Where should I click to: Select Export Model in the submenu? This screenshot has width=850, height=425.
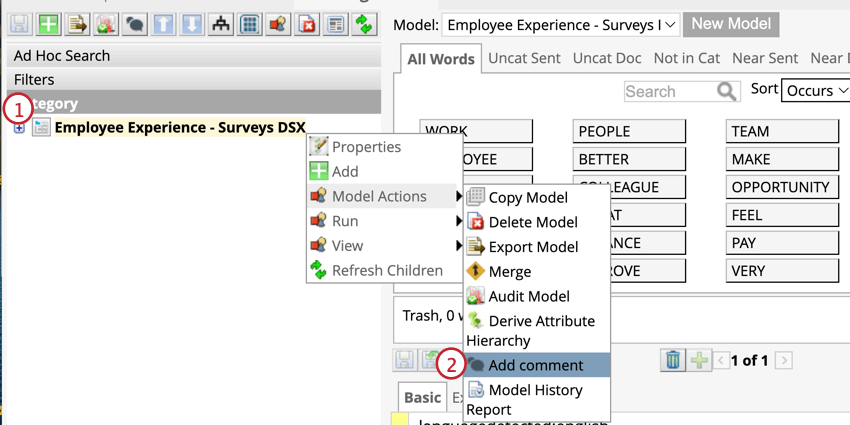(x=532, y=247)
